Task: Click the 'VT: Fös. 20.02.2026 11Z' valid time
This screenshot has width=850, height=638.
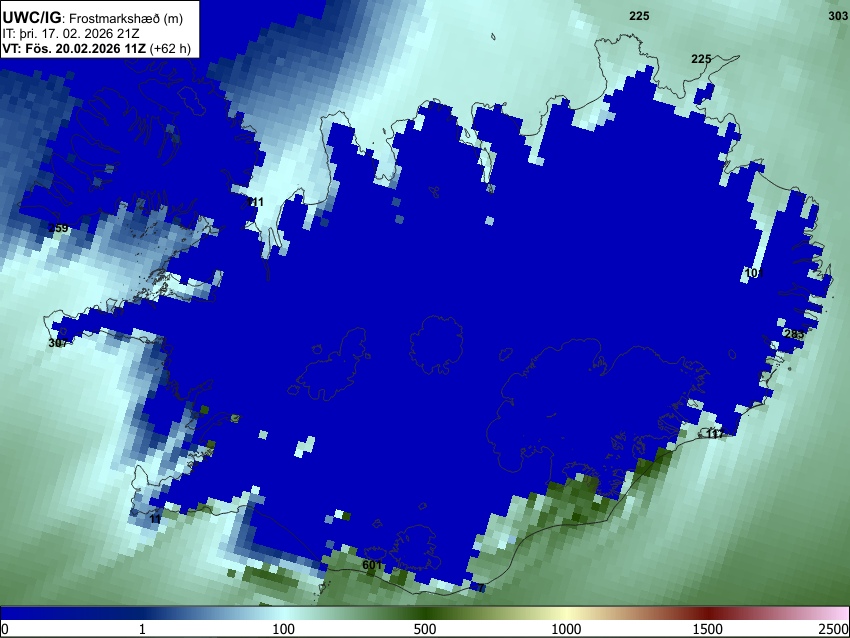Action: tap(74, 48)
